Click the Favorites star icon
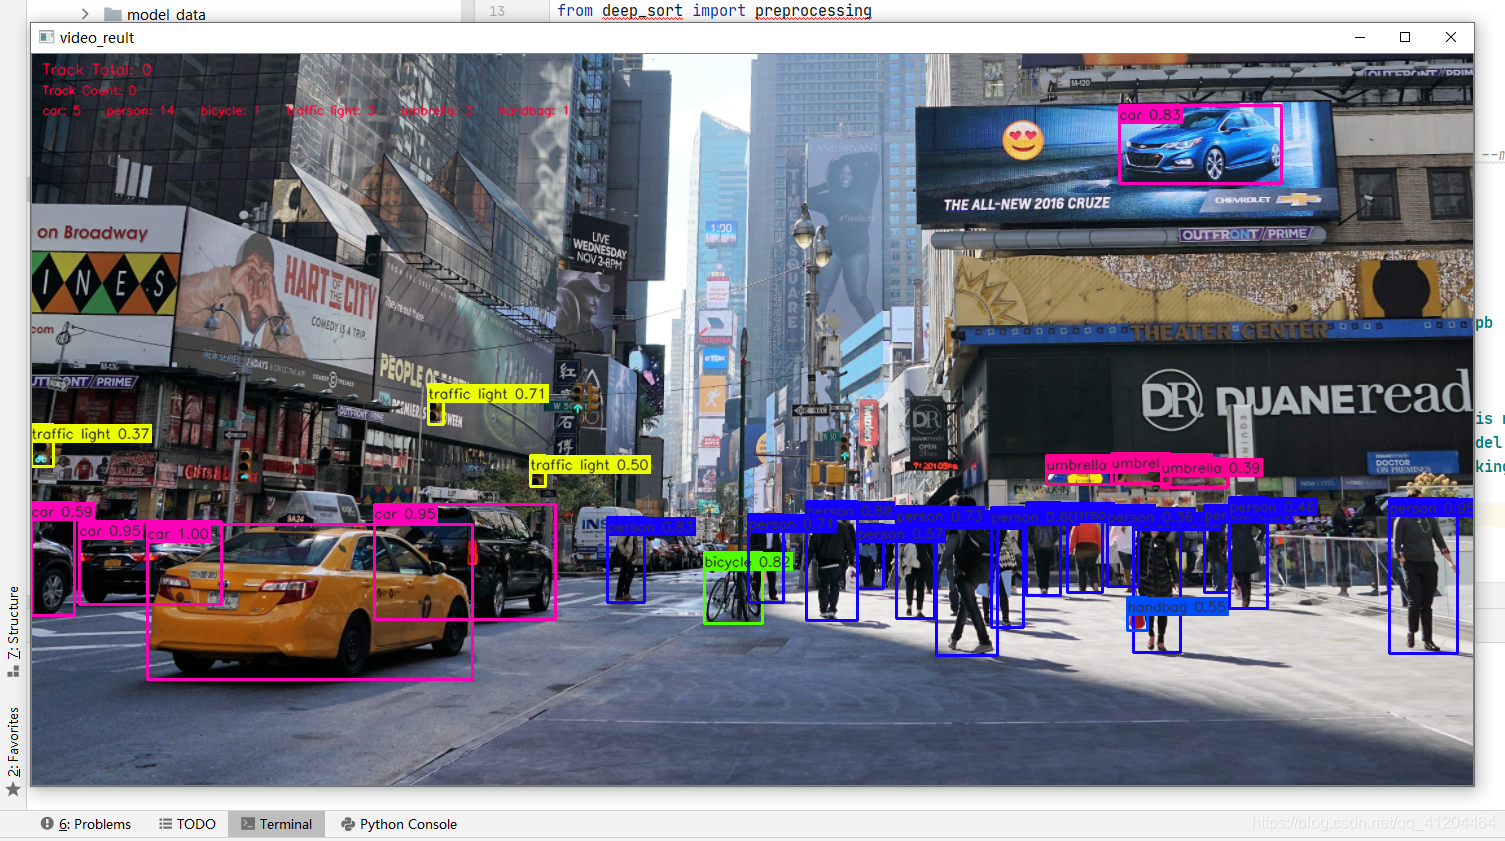 (x=13, y=789)
